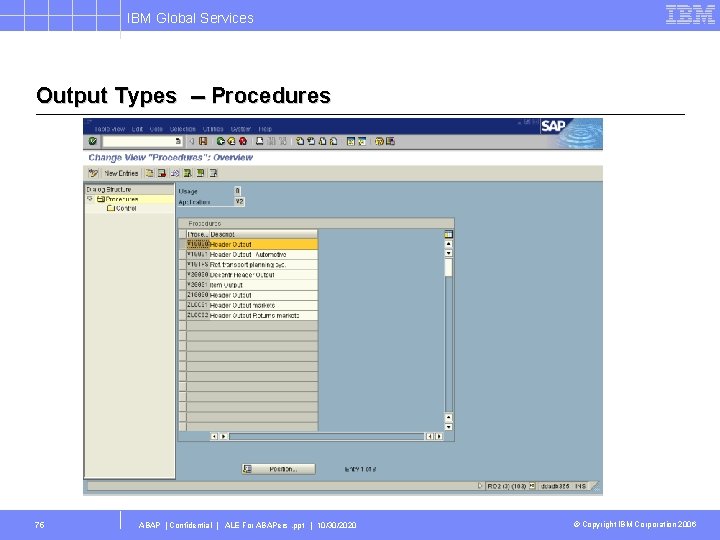Viewport: 720px width, 540px height.
Task: Click the Last Page icon
Action: tap(333, 141)
